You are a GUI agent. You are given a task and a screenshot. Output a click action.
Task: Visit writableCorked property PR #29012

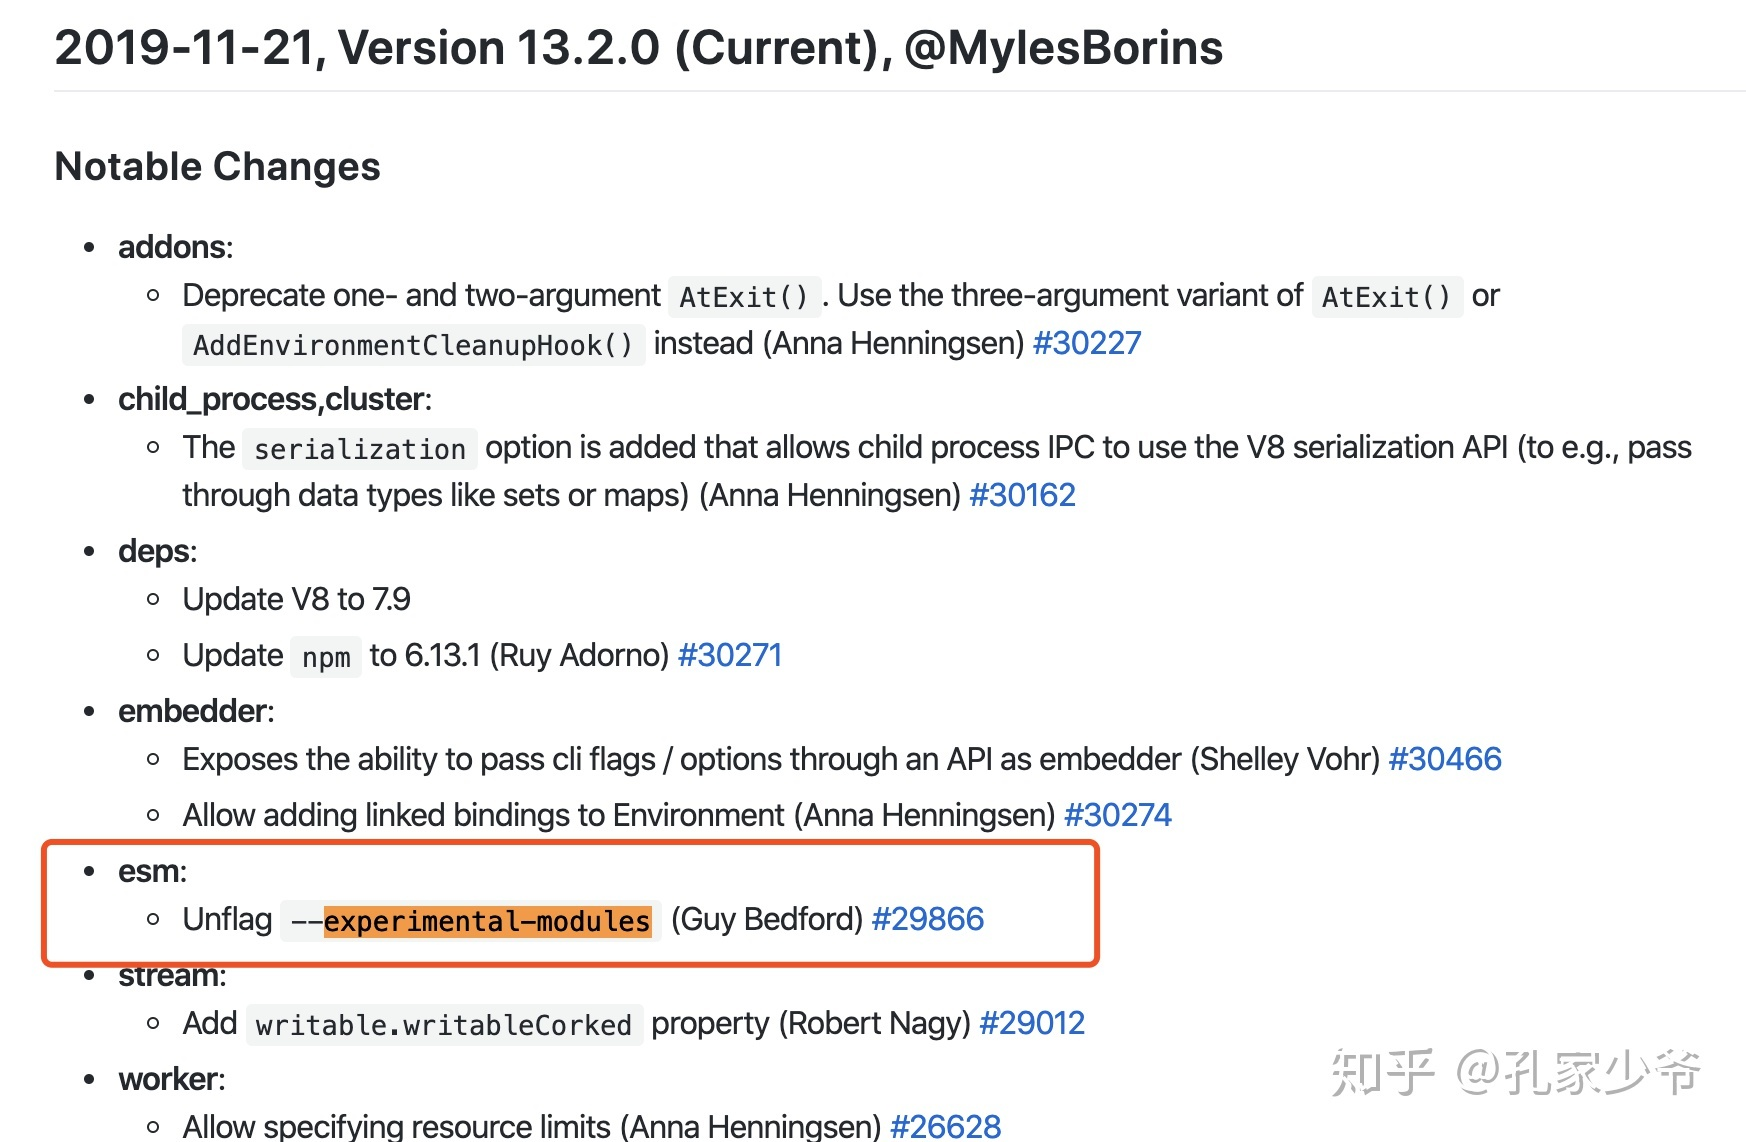point(1031,1024)
